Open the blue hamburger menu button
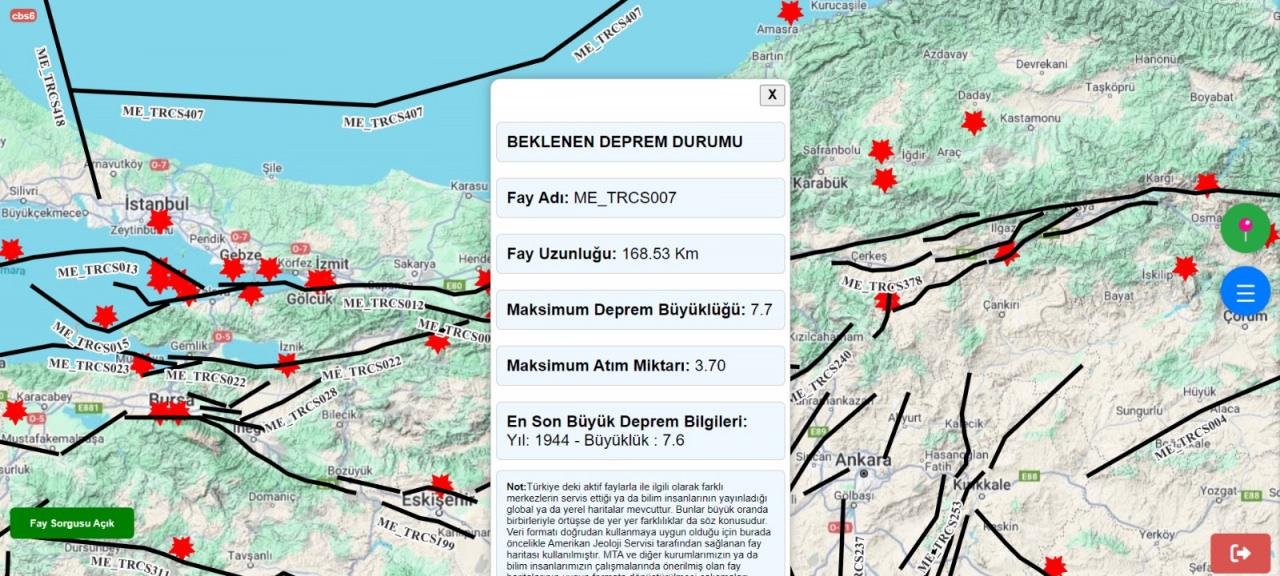 (x=1245, y=292)
